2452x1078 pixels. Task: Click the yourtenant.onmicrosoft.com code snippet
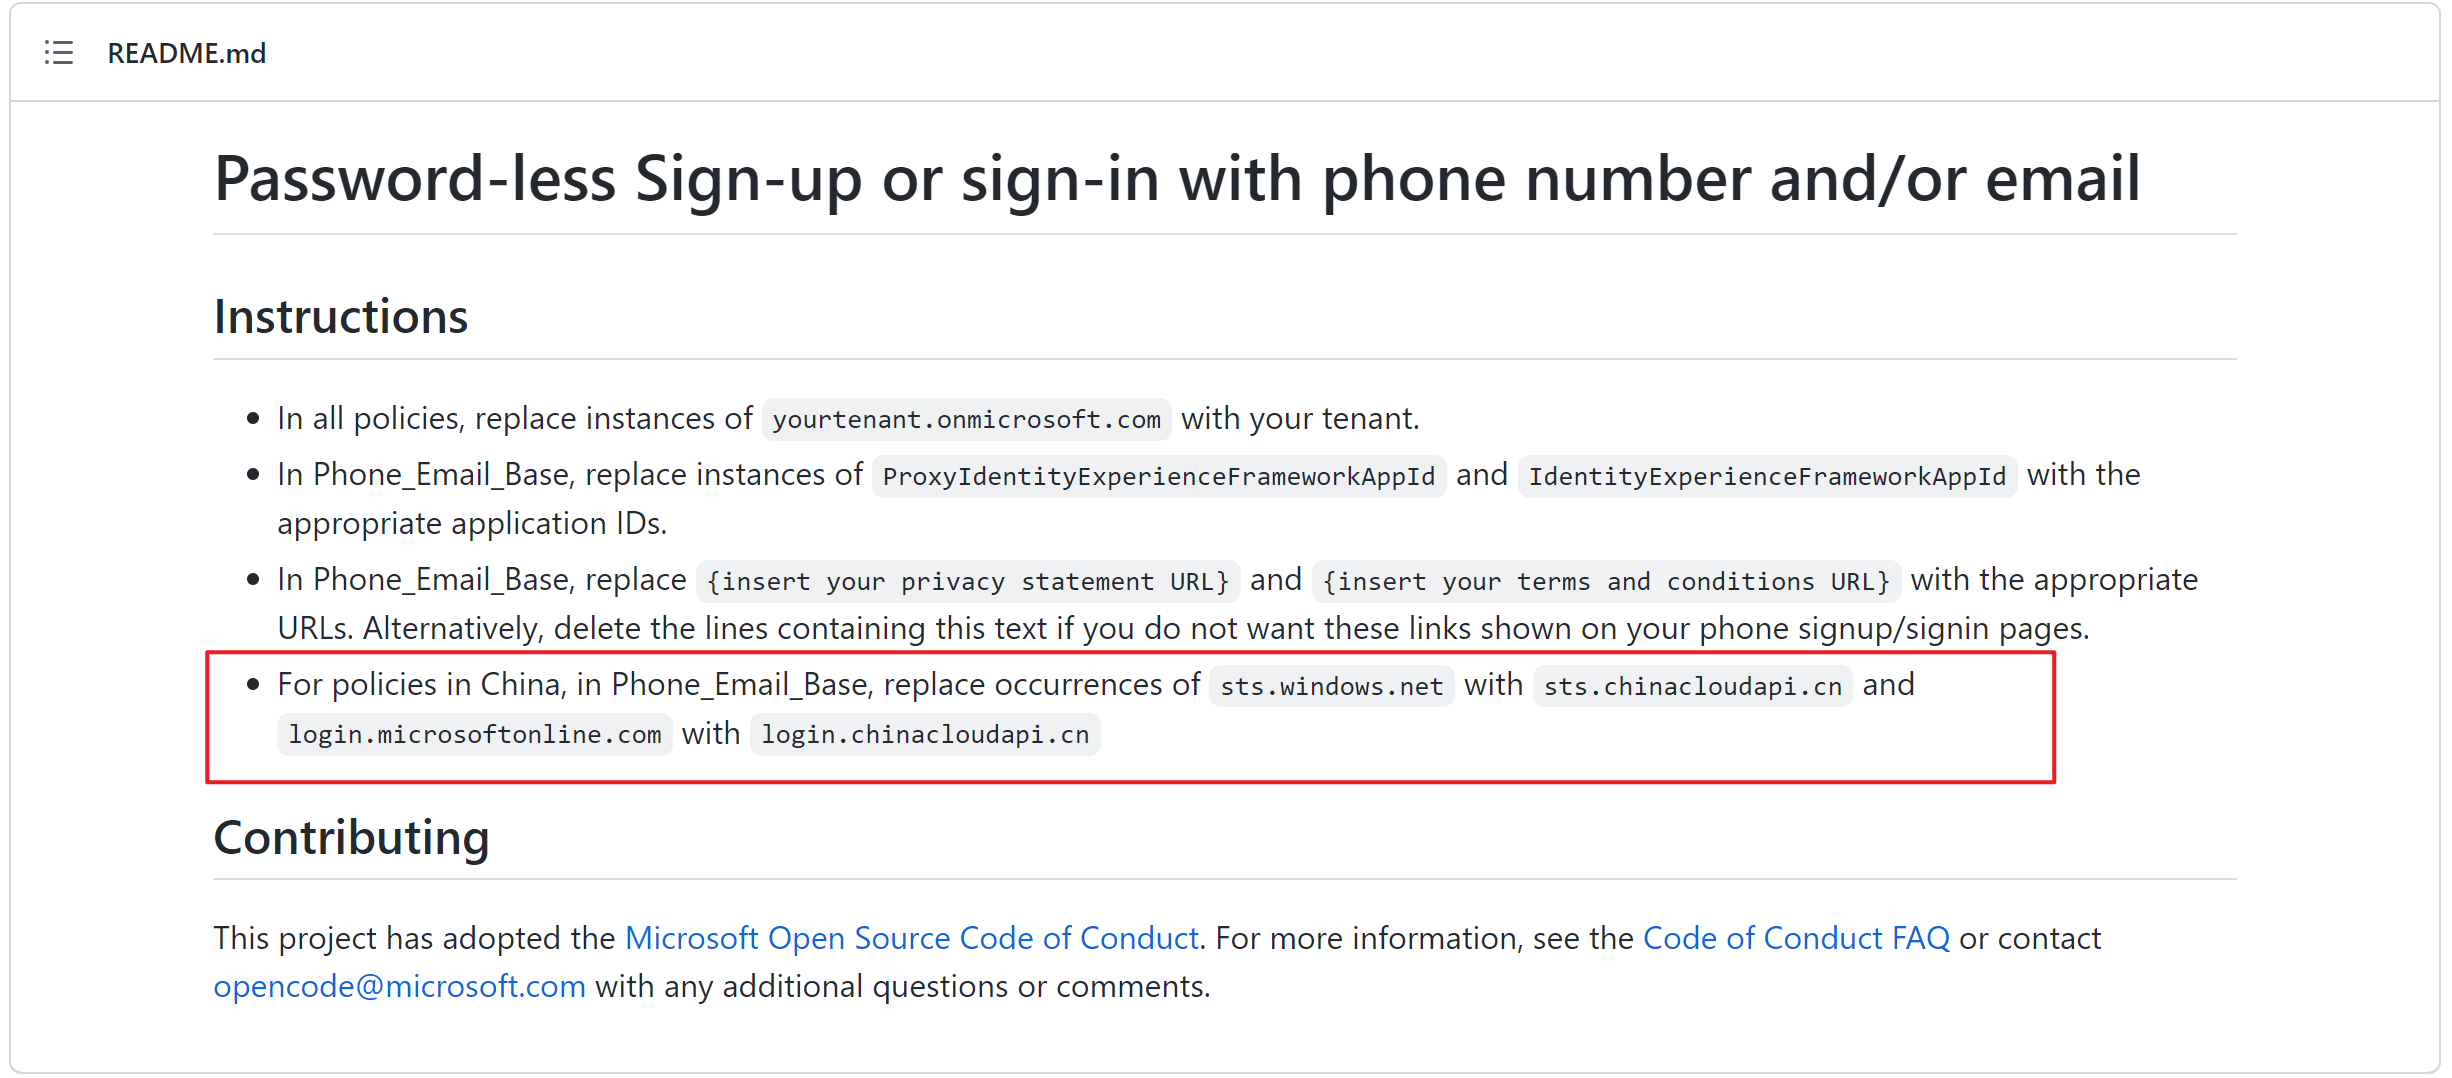(x=966, y=419)
